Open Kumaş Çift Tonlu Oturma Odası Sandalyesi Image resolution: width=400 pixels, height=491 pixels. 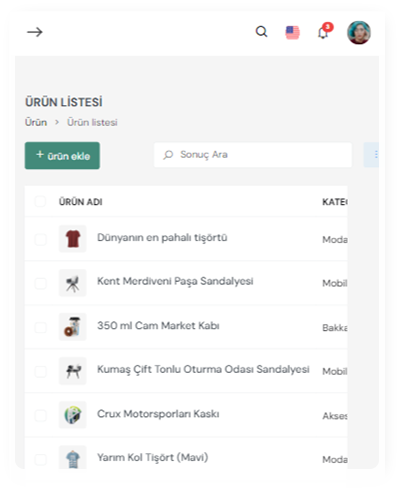point(203,369)
